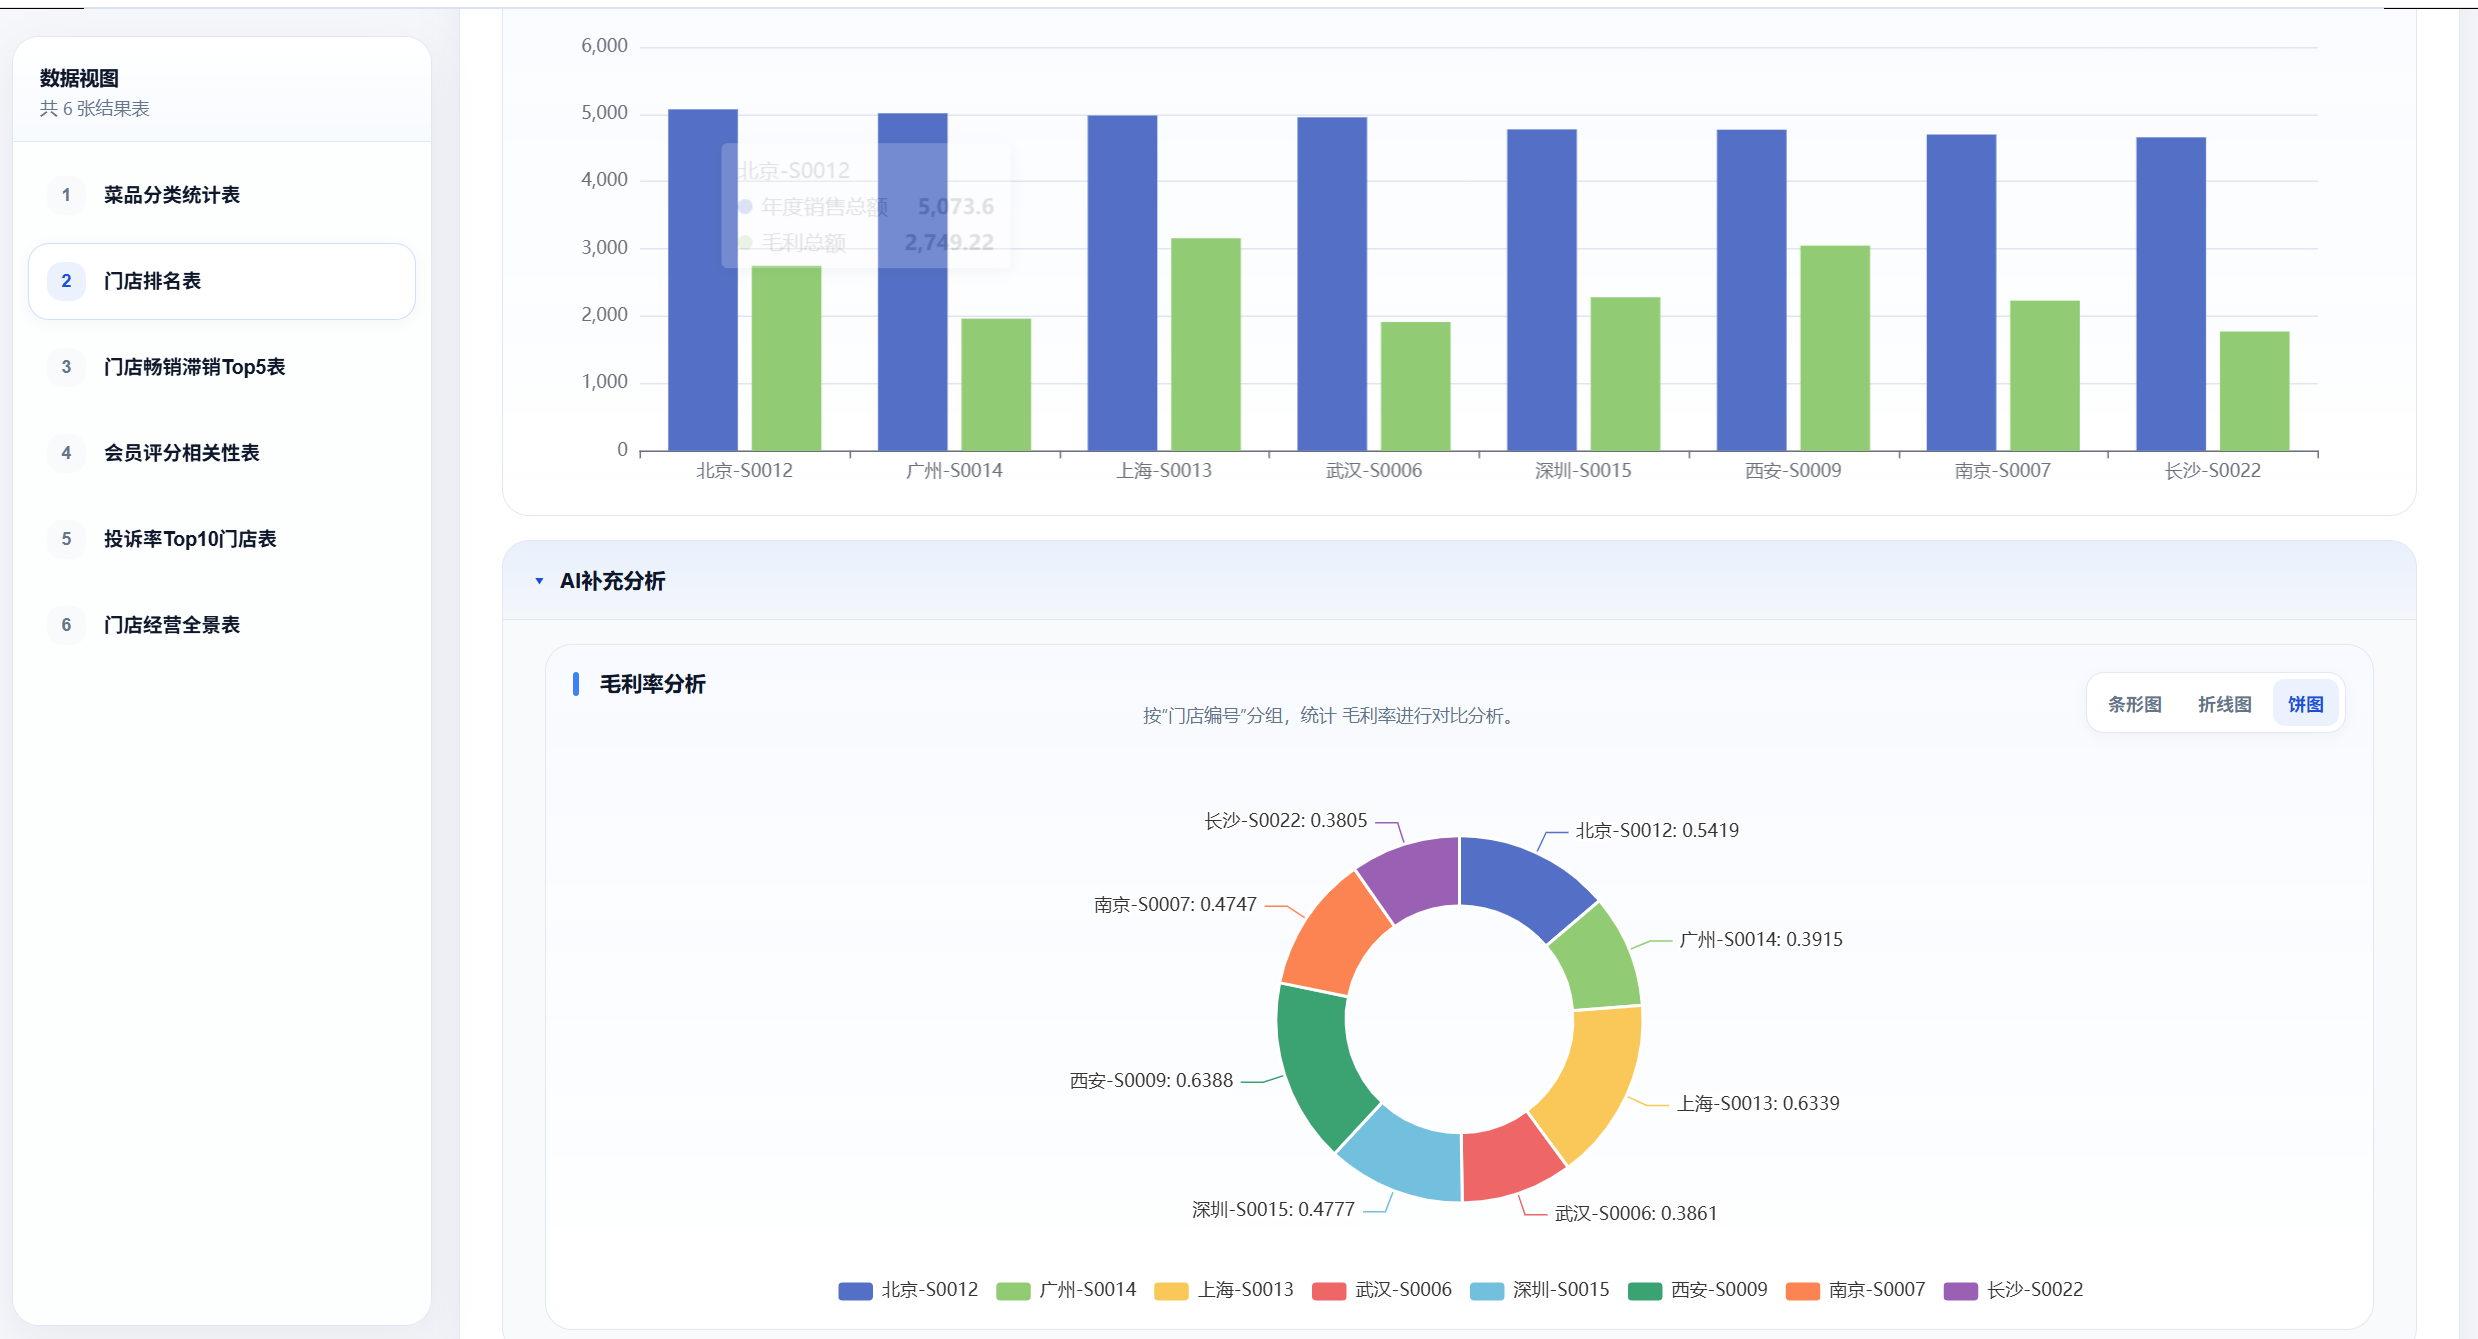Click 长沙-S0022 green profit bar
The image size is (2478, 1339).
2255,391
